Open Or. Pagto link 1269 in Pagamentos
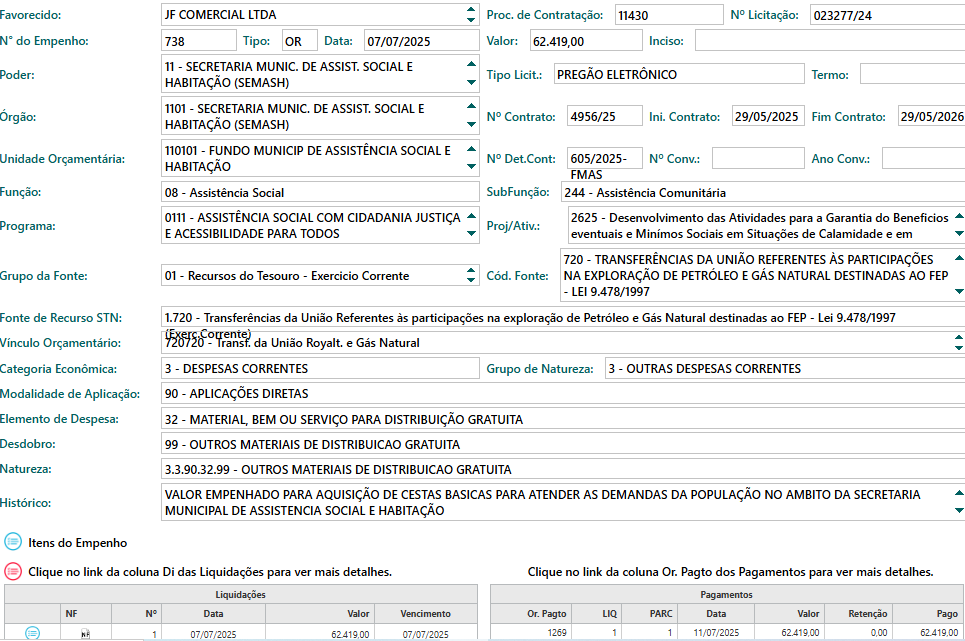The width and height of the screenshot is (965, 641). tap(557, 632)
